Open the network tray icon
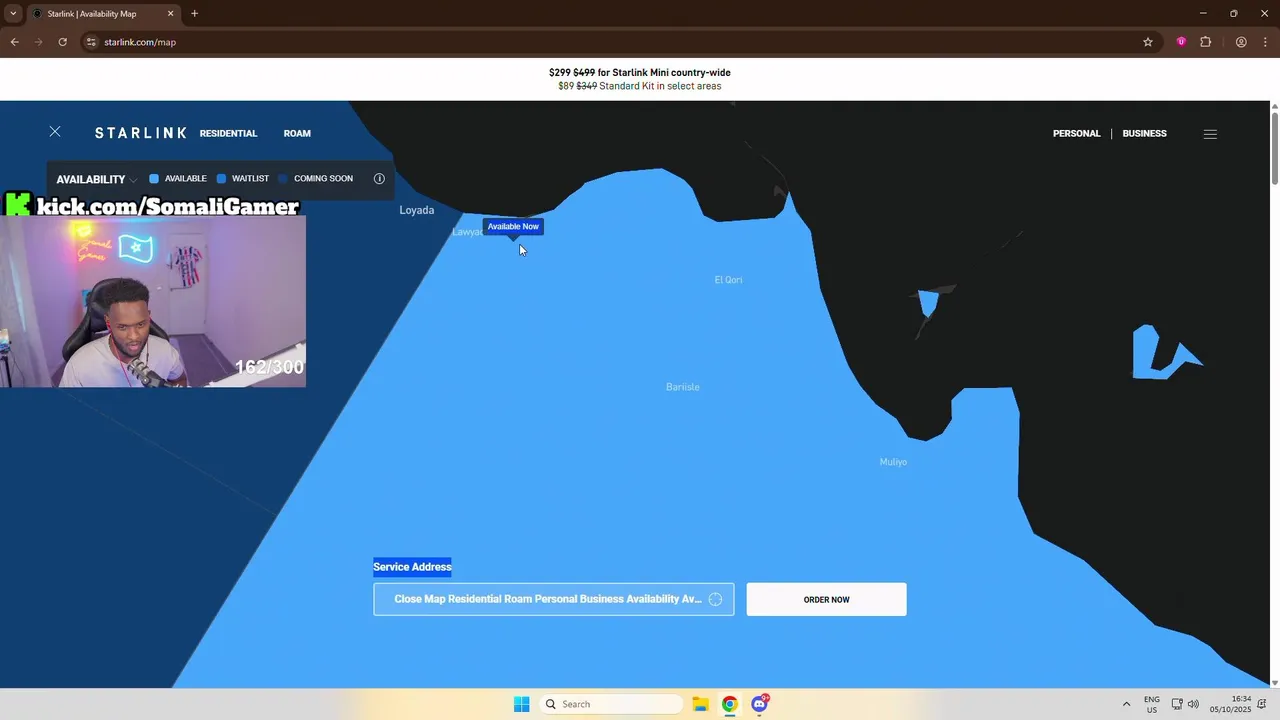The width and height of the screenshot is (1280, 720). [1177, 704]
